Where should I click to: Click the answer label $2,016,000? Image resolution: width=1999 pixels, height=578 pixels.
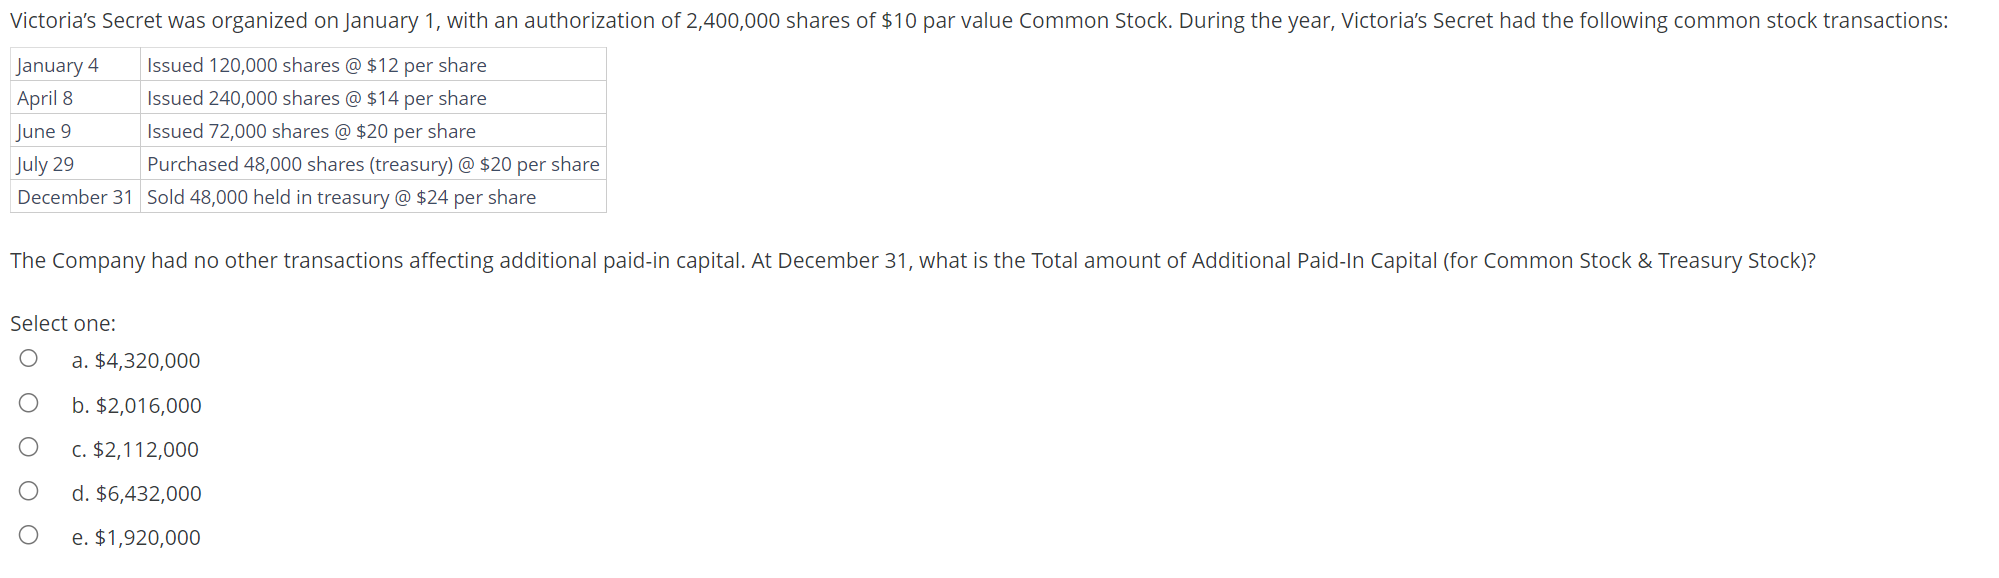(135, 405)
